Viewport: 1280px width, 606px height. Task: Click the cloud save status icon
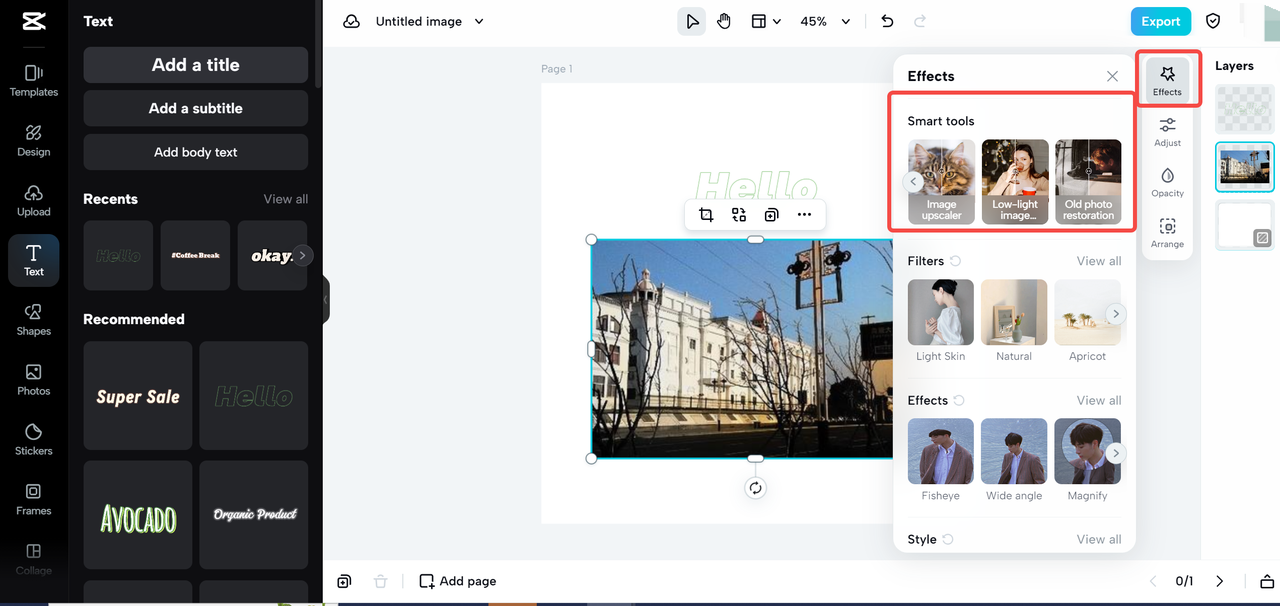(x=351, y=21)
